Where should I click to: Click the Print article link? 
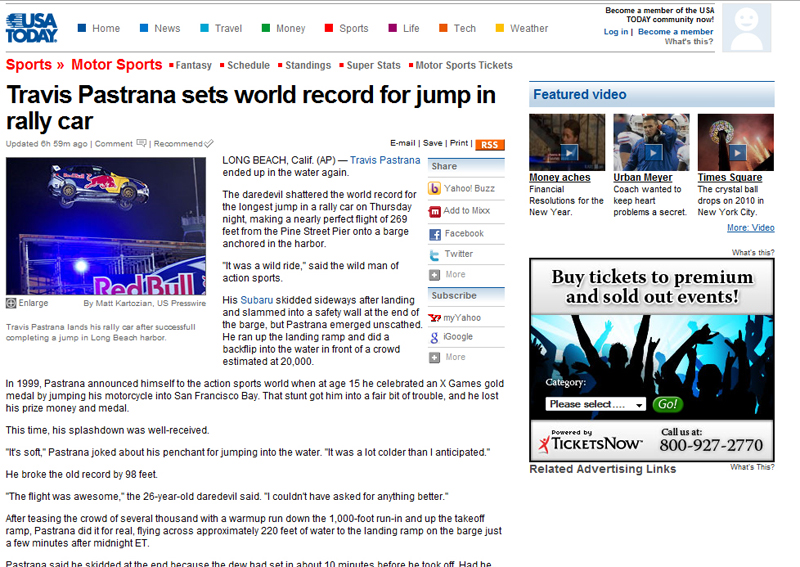[x=459, y=143]
